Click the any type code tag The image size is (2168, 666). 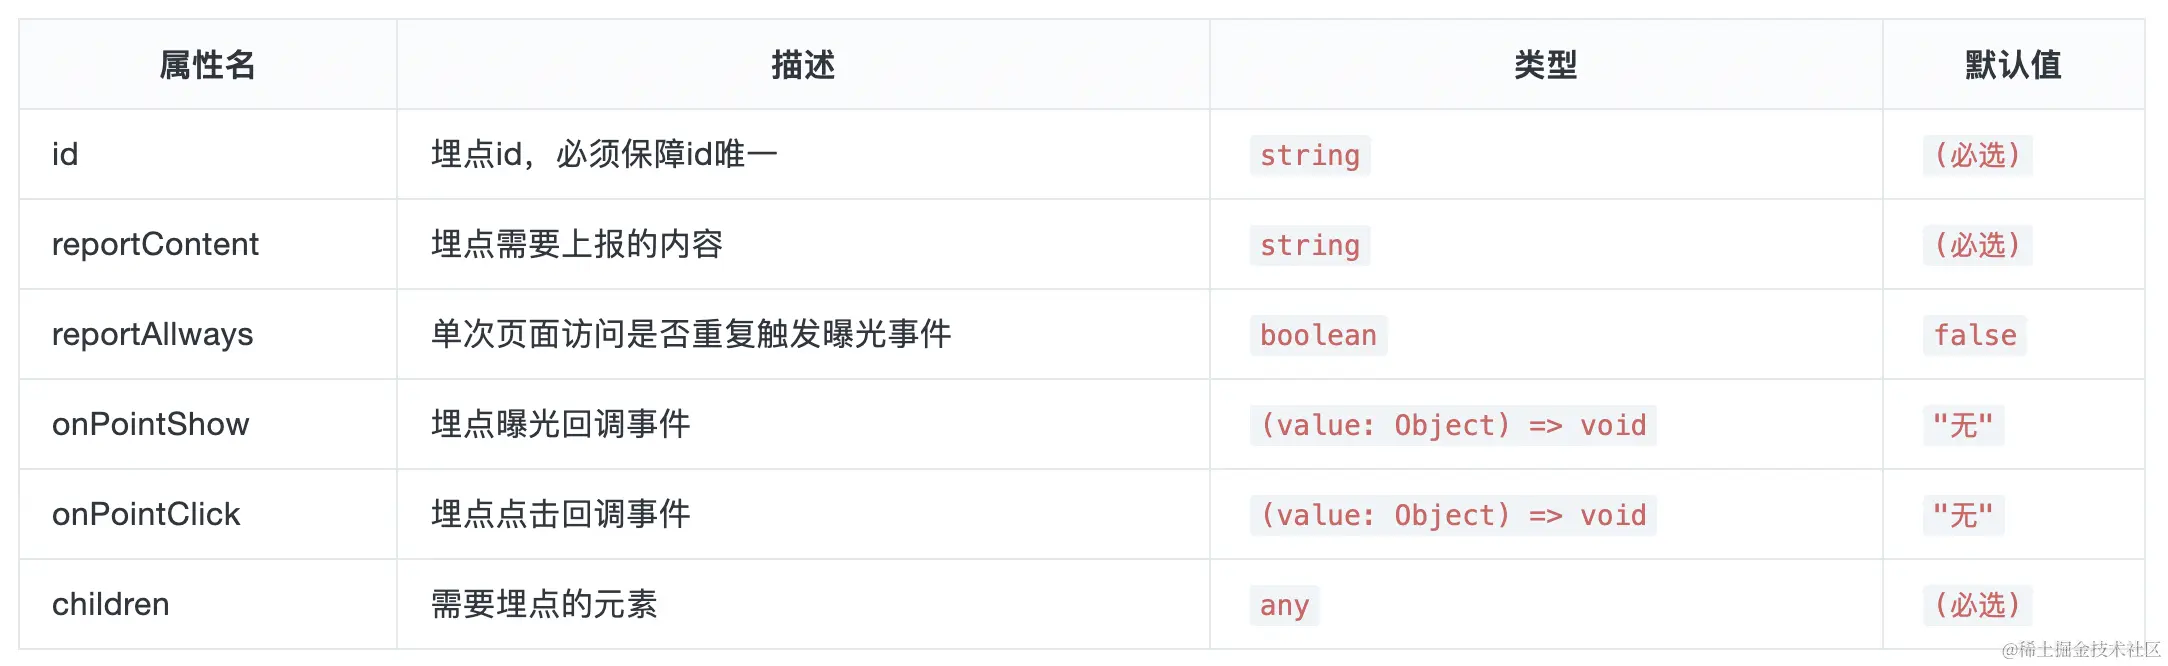click(x=1284, y=606)
